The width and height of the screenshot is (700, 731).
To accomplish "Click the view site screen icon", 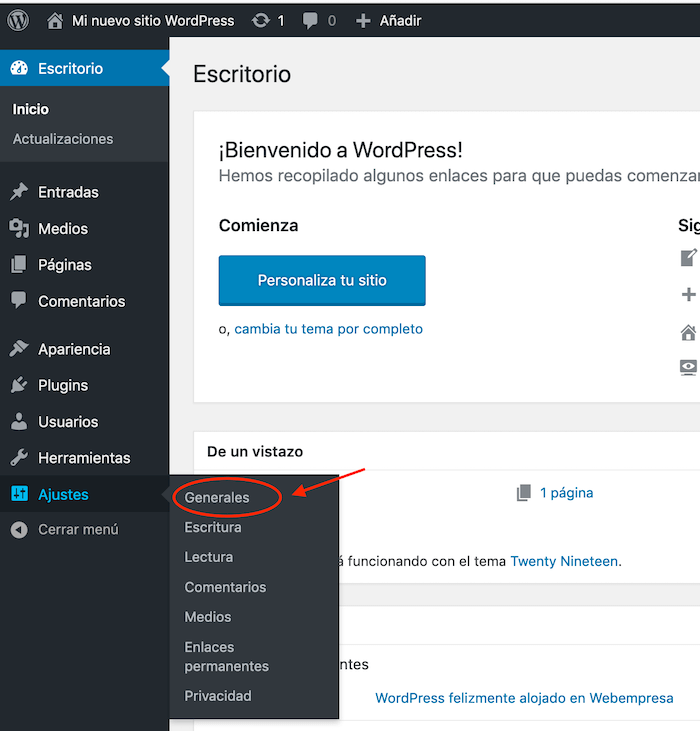I will (688, 368).
